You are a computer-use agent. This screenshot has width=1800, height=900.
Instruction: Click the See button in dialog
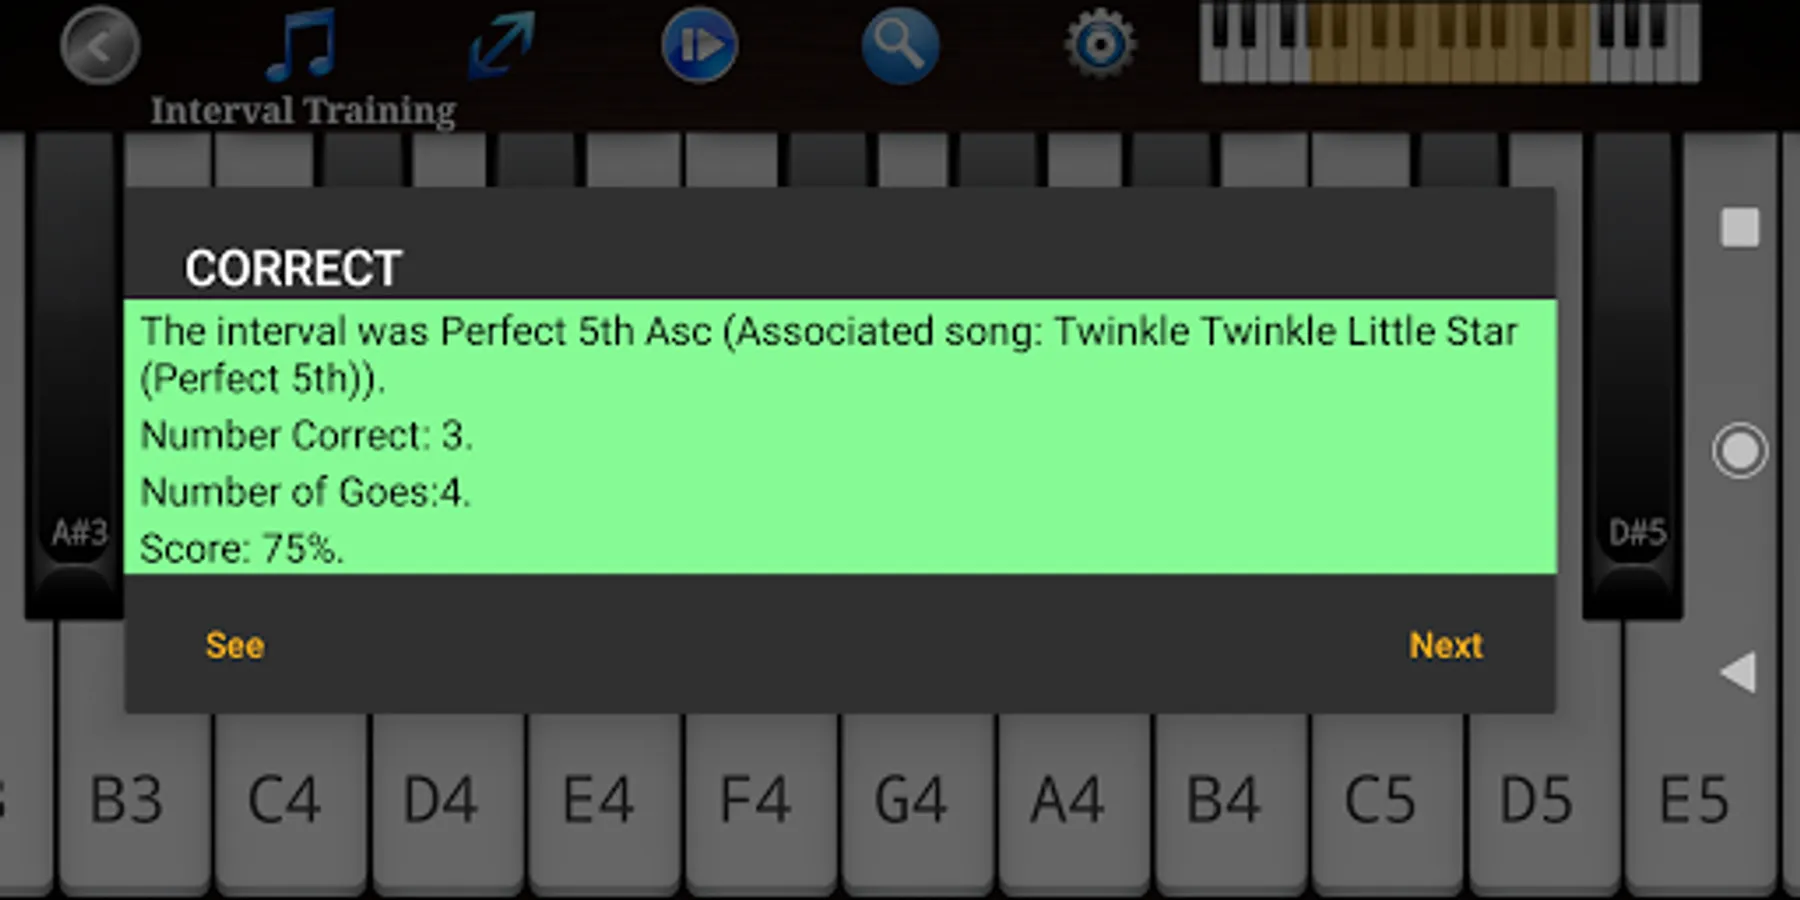(235, 645)
